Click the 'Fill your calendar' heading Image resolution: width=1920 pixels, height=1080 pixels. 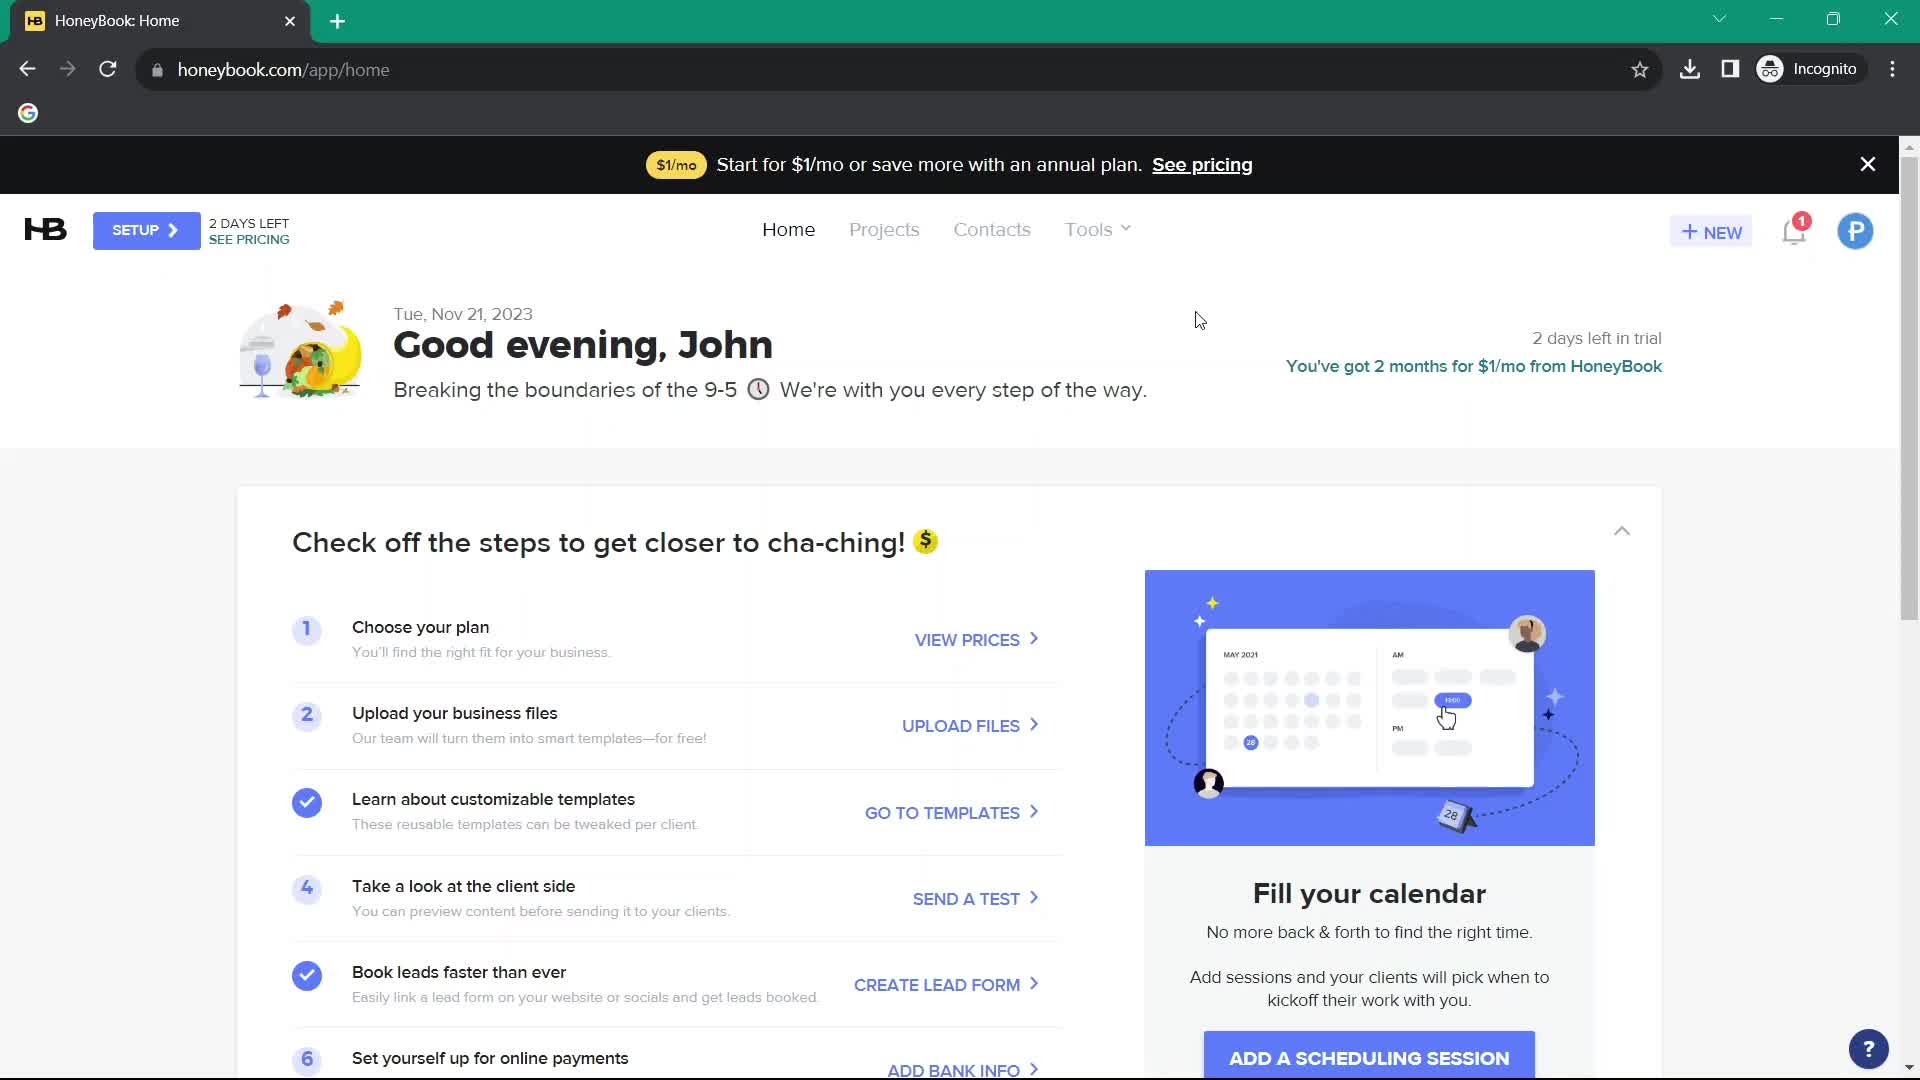[x=1369, y=893]
